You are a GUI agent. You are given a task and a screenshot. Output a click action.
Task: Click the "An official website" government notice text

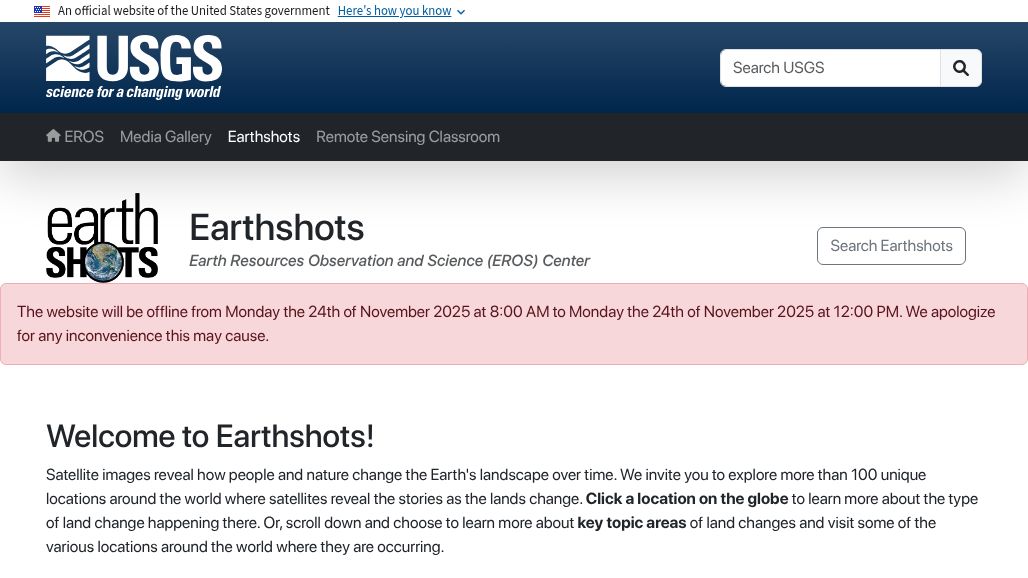(x=193, y=11)
